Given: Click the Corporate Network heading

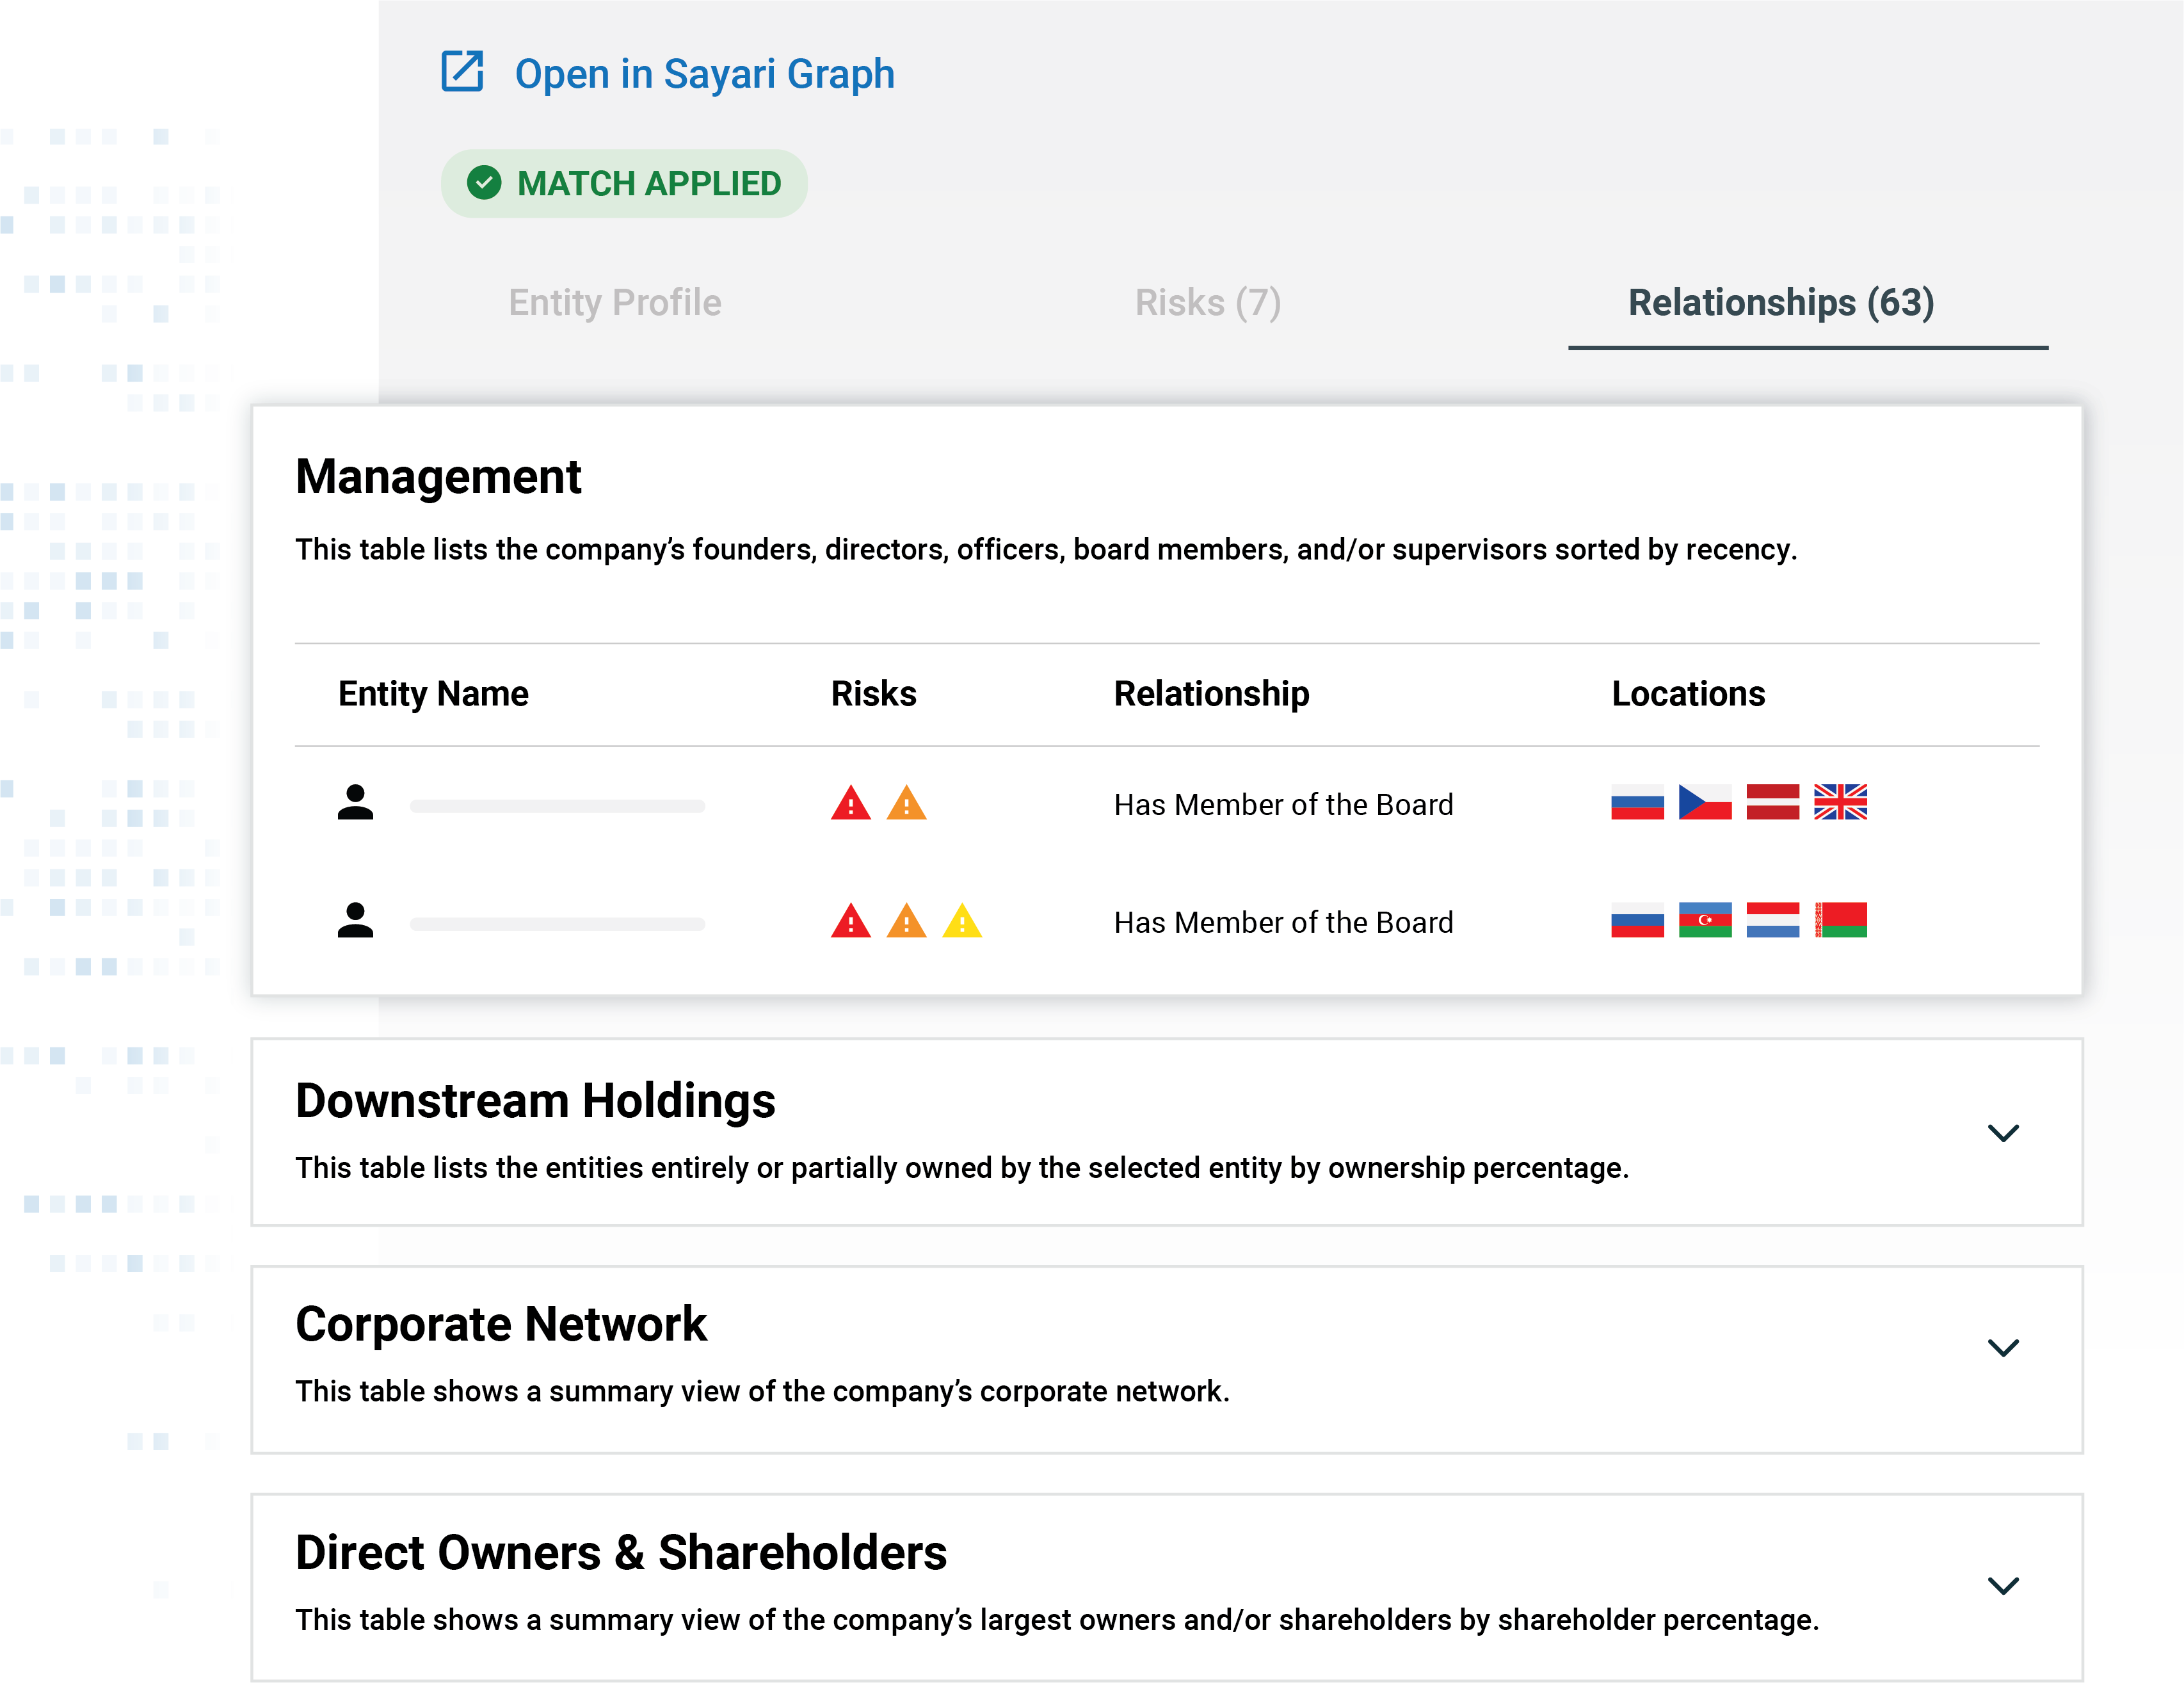Looking at the screenshot, I should 501,1325.
